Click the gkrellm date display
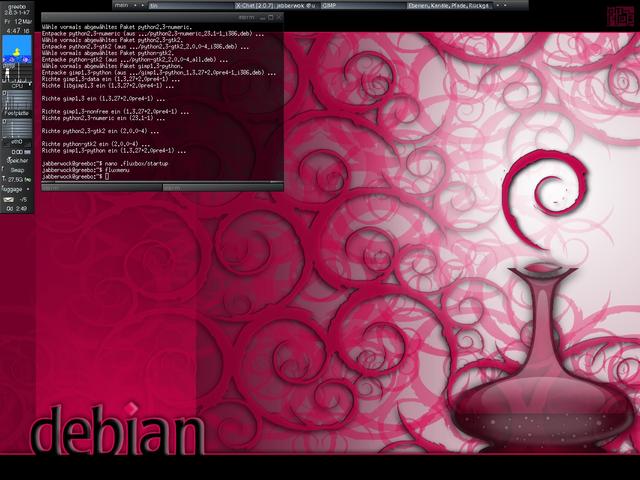The height and width of the screenshot is (480, 640). pos(16,20)
